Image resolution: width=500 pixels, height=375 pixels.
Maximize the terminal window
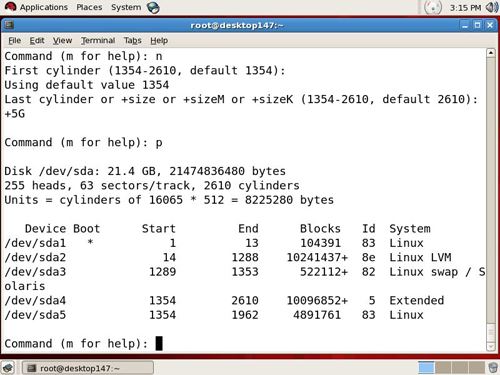(477, 25)
